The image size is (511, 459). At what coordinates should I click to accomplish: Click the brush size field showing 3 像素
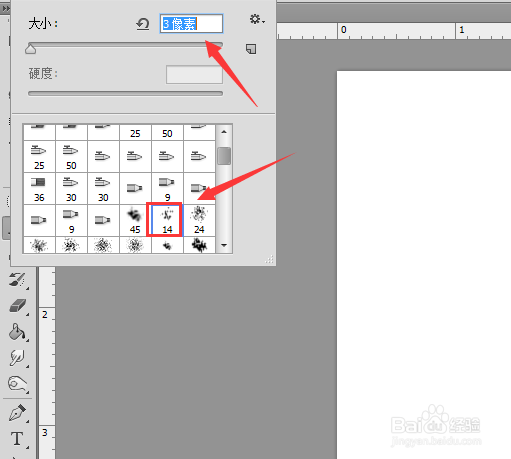[x=191, y=23]
